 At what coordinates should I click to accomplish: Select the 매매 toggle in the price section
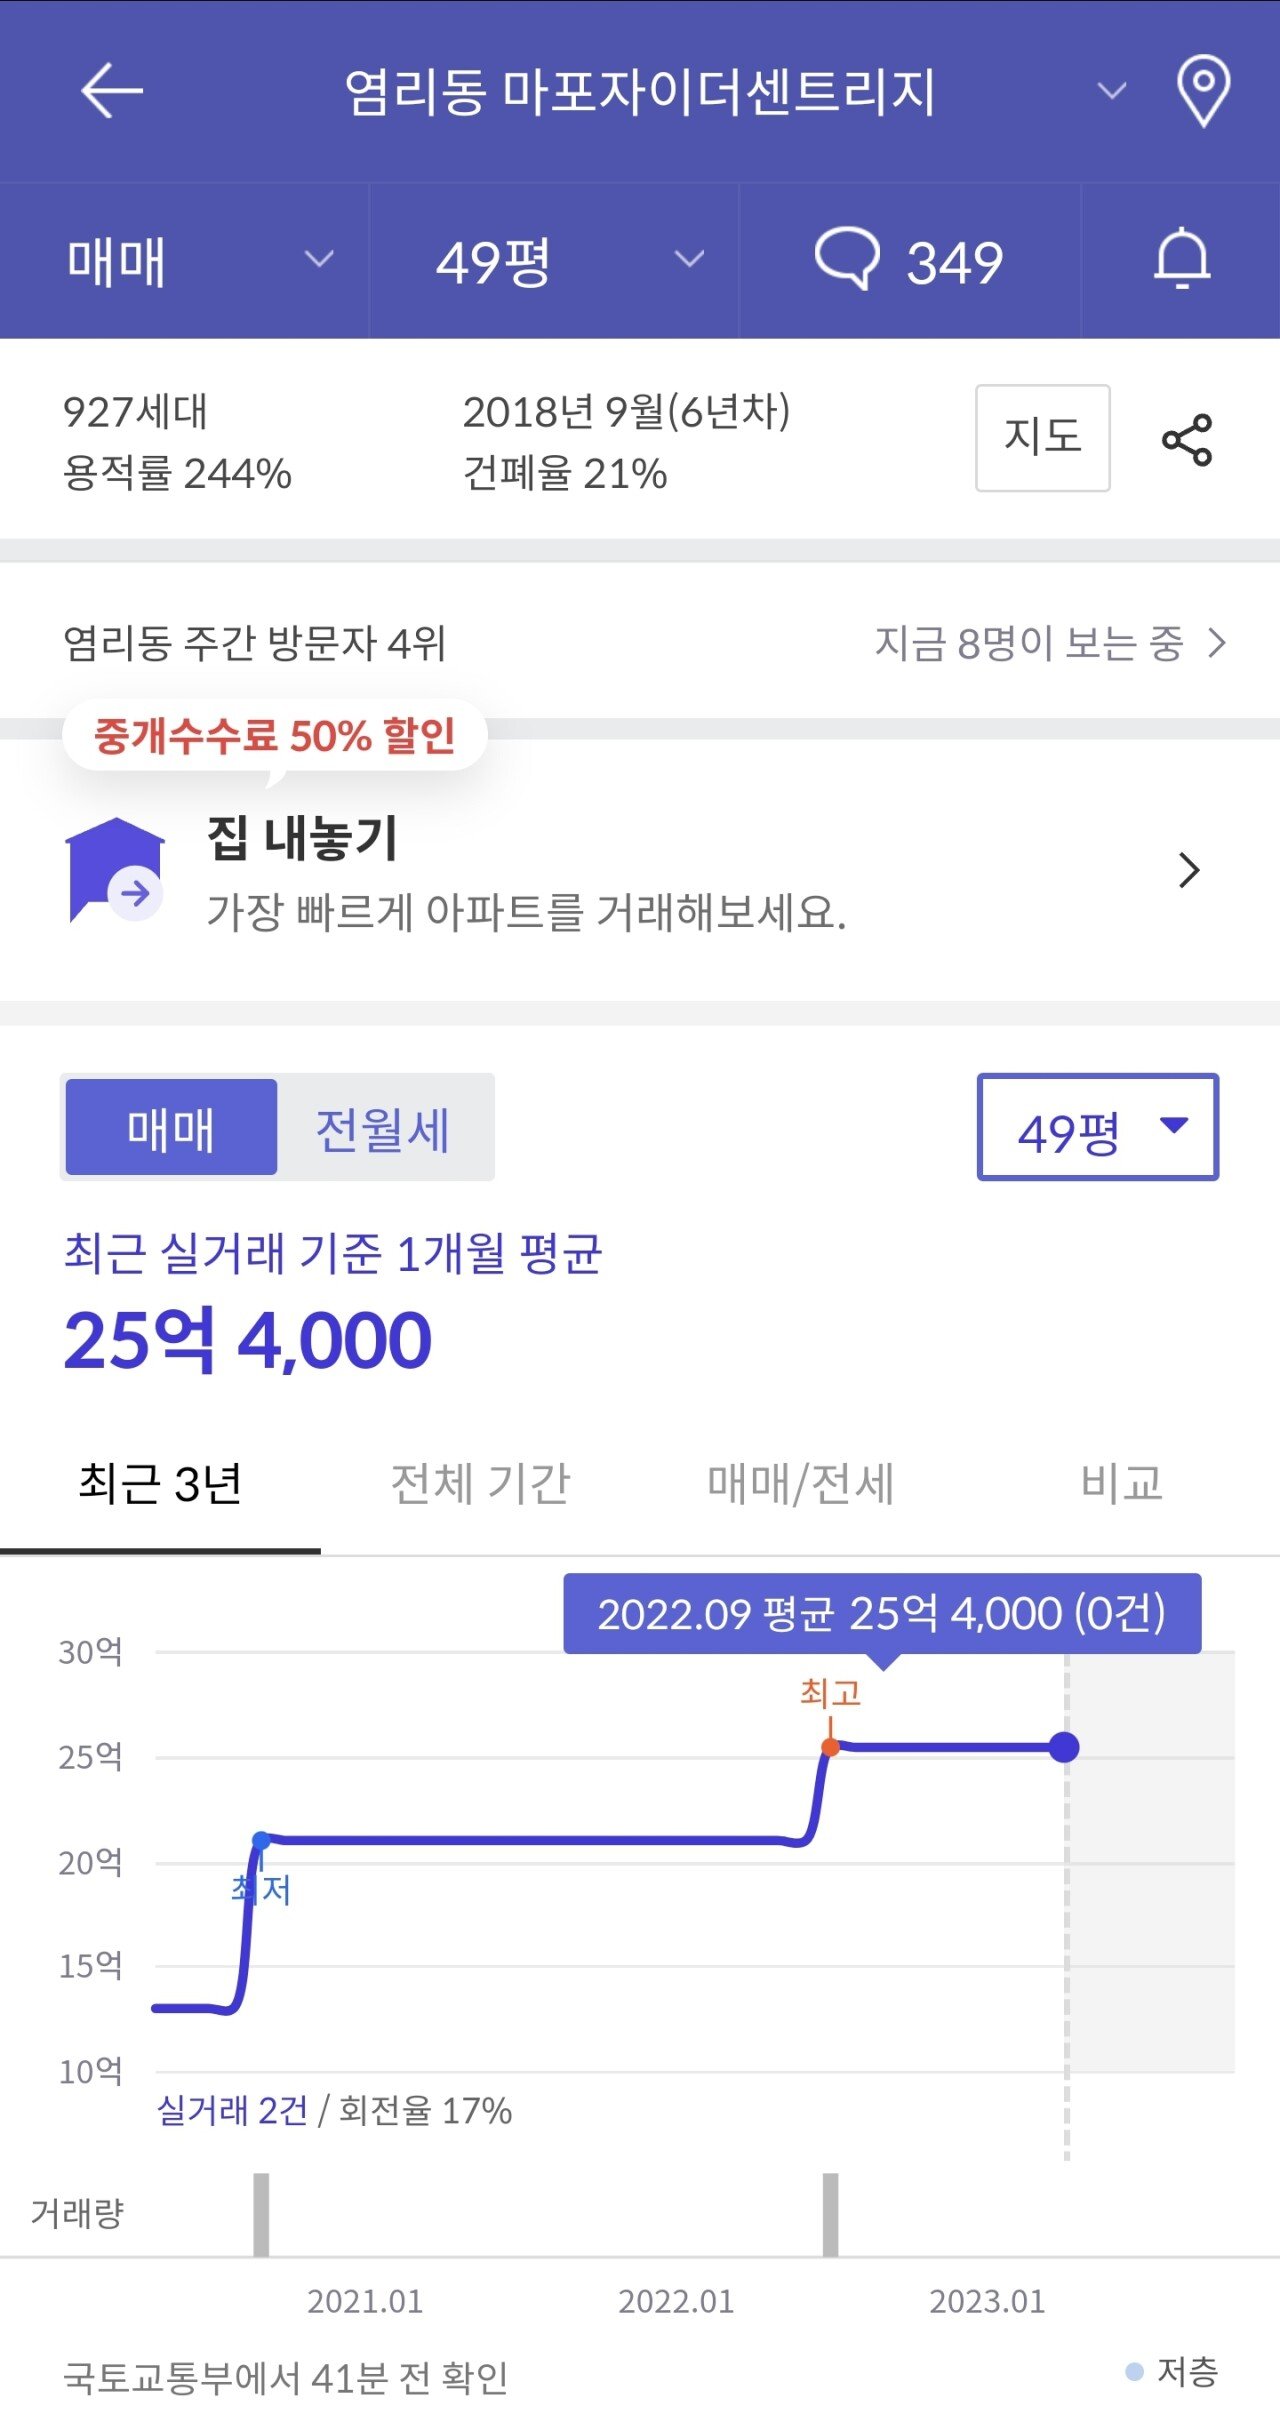coord(171,1127)
